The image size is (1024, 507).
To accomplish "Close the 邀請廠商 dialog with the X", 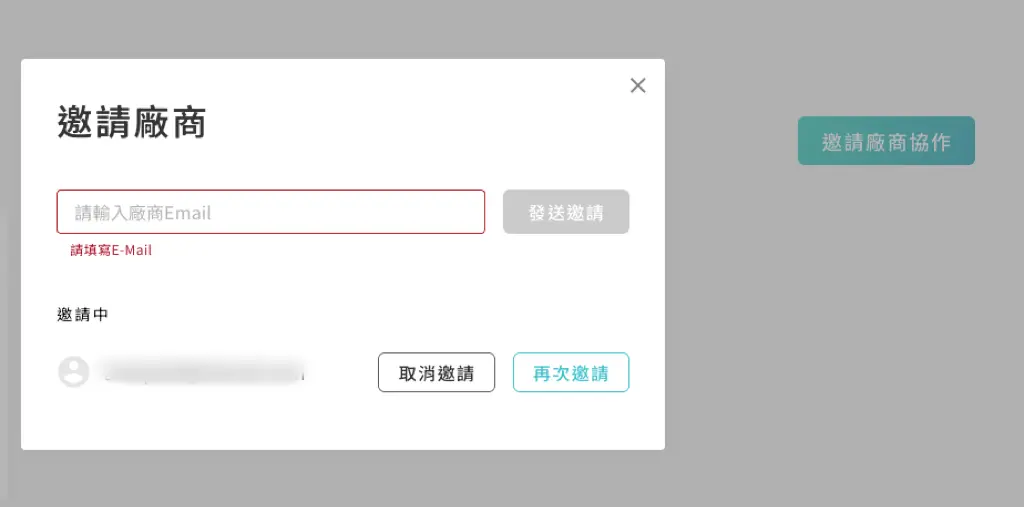I will click(x=638, y=86).
